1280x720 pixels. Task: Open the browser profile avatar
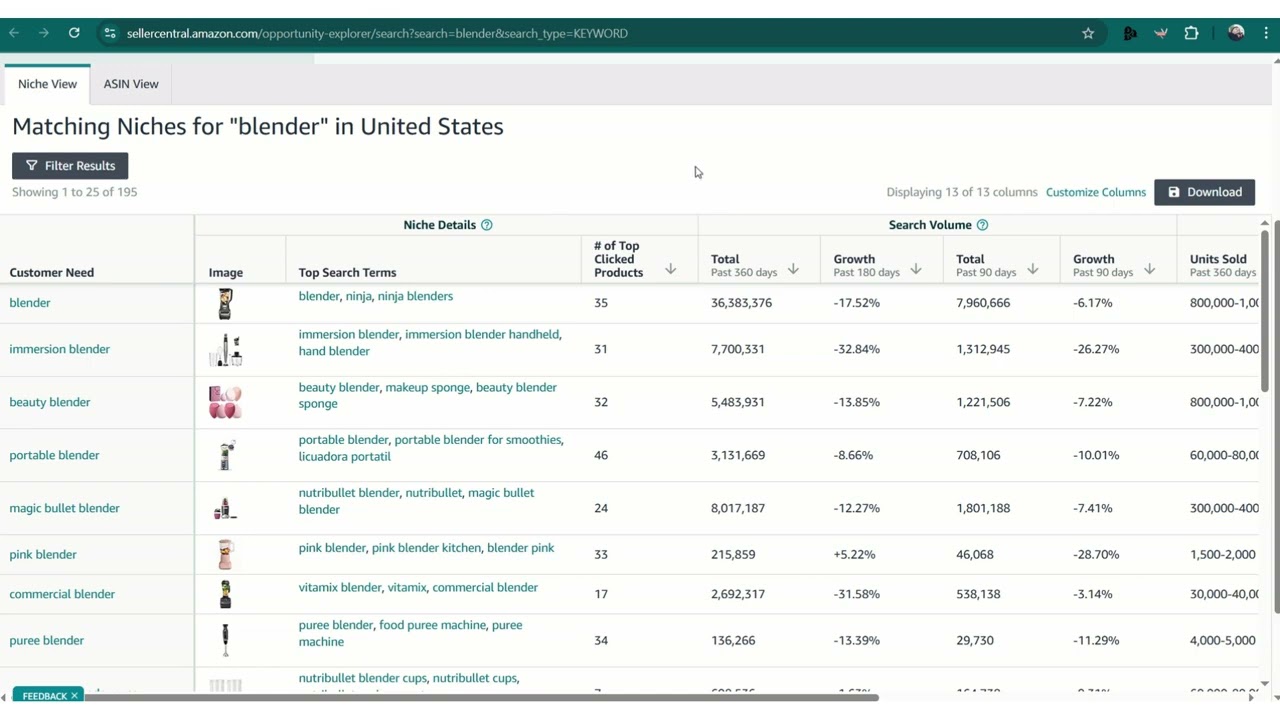click(x=1237, y=33)
